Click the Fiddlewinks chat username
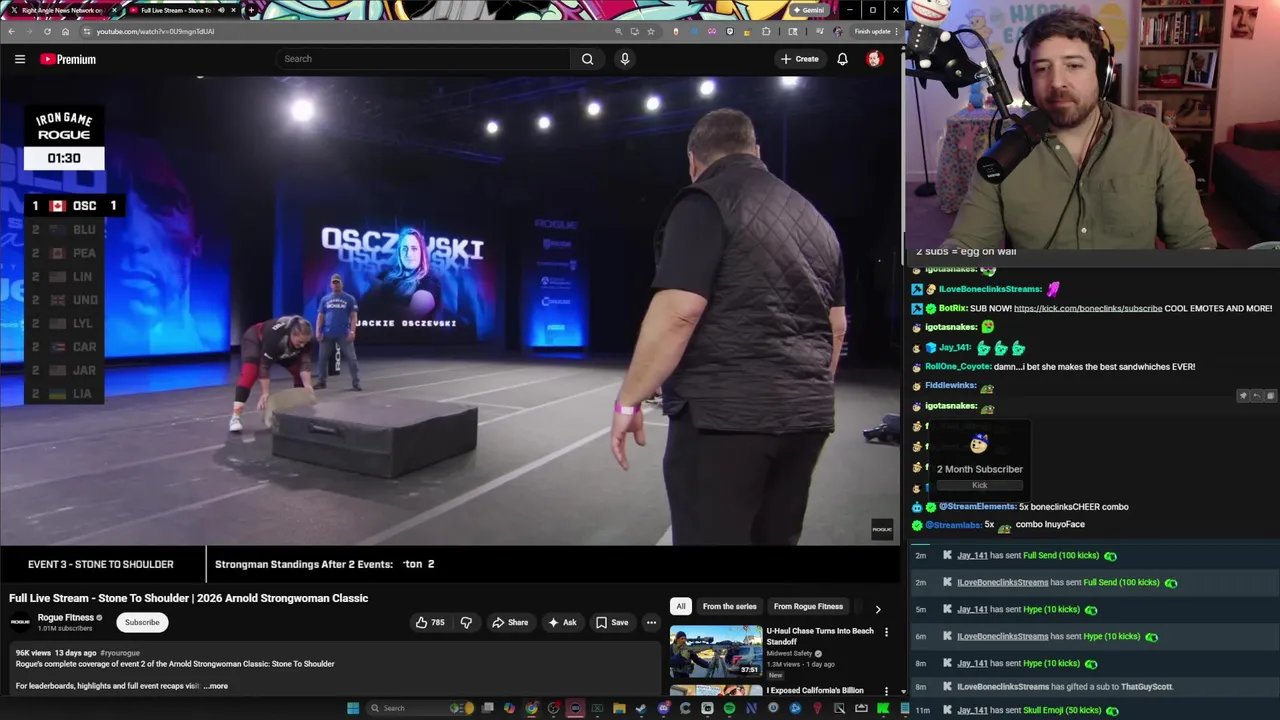This screenshot has height=720, width=1280. [950, 386]
